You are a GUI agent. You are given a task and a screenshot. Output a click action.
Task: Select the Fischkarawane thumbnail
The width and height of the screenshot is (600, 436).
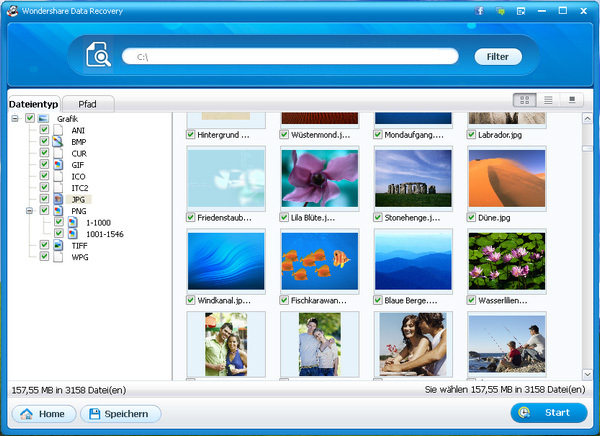(x=319, y=260)
